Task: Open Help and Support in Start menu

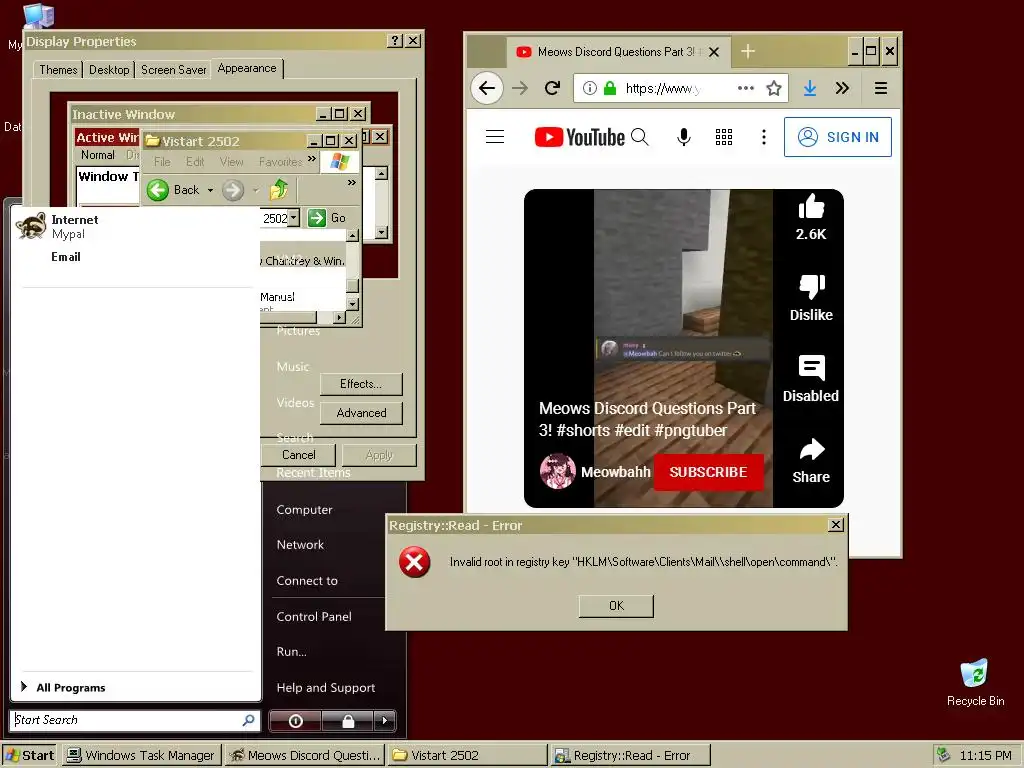Action: tap(325, 687)
